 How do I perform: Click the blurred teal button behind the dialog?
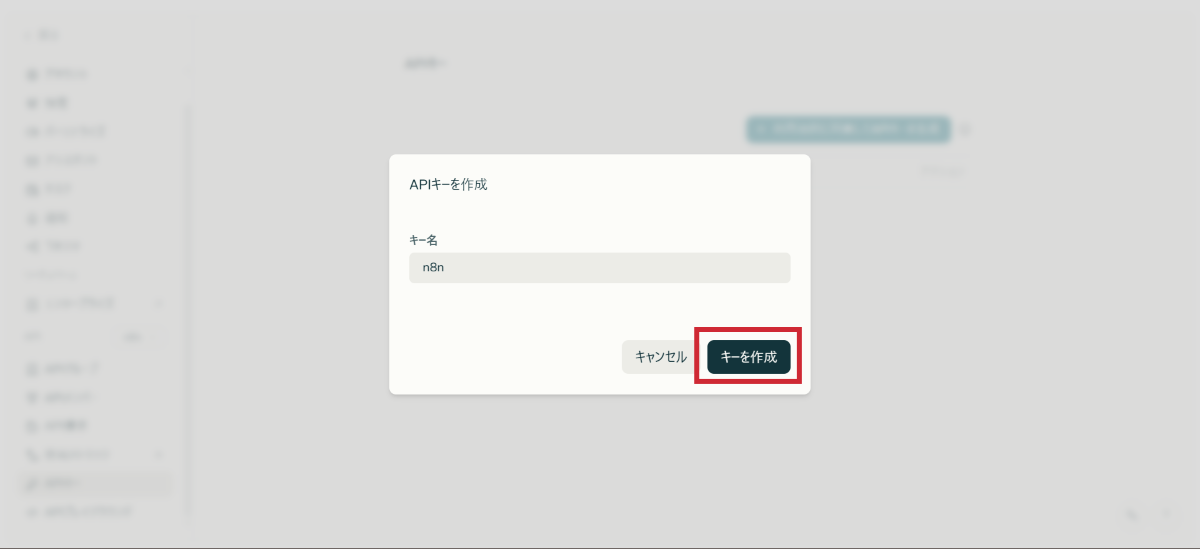click(x=848, y=128)
